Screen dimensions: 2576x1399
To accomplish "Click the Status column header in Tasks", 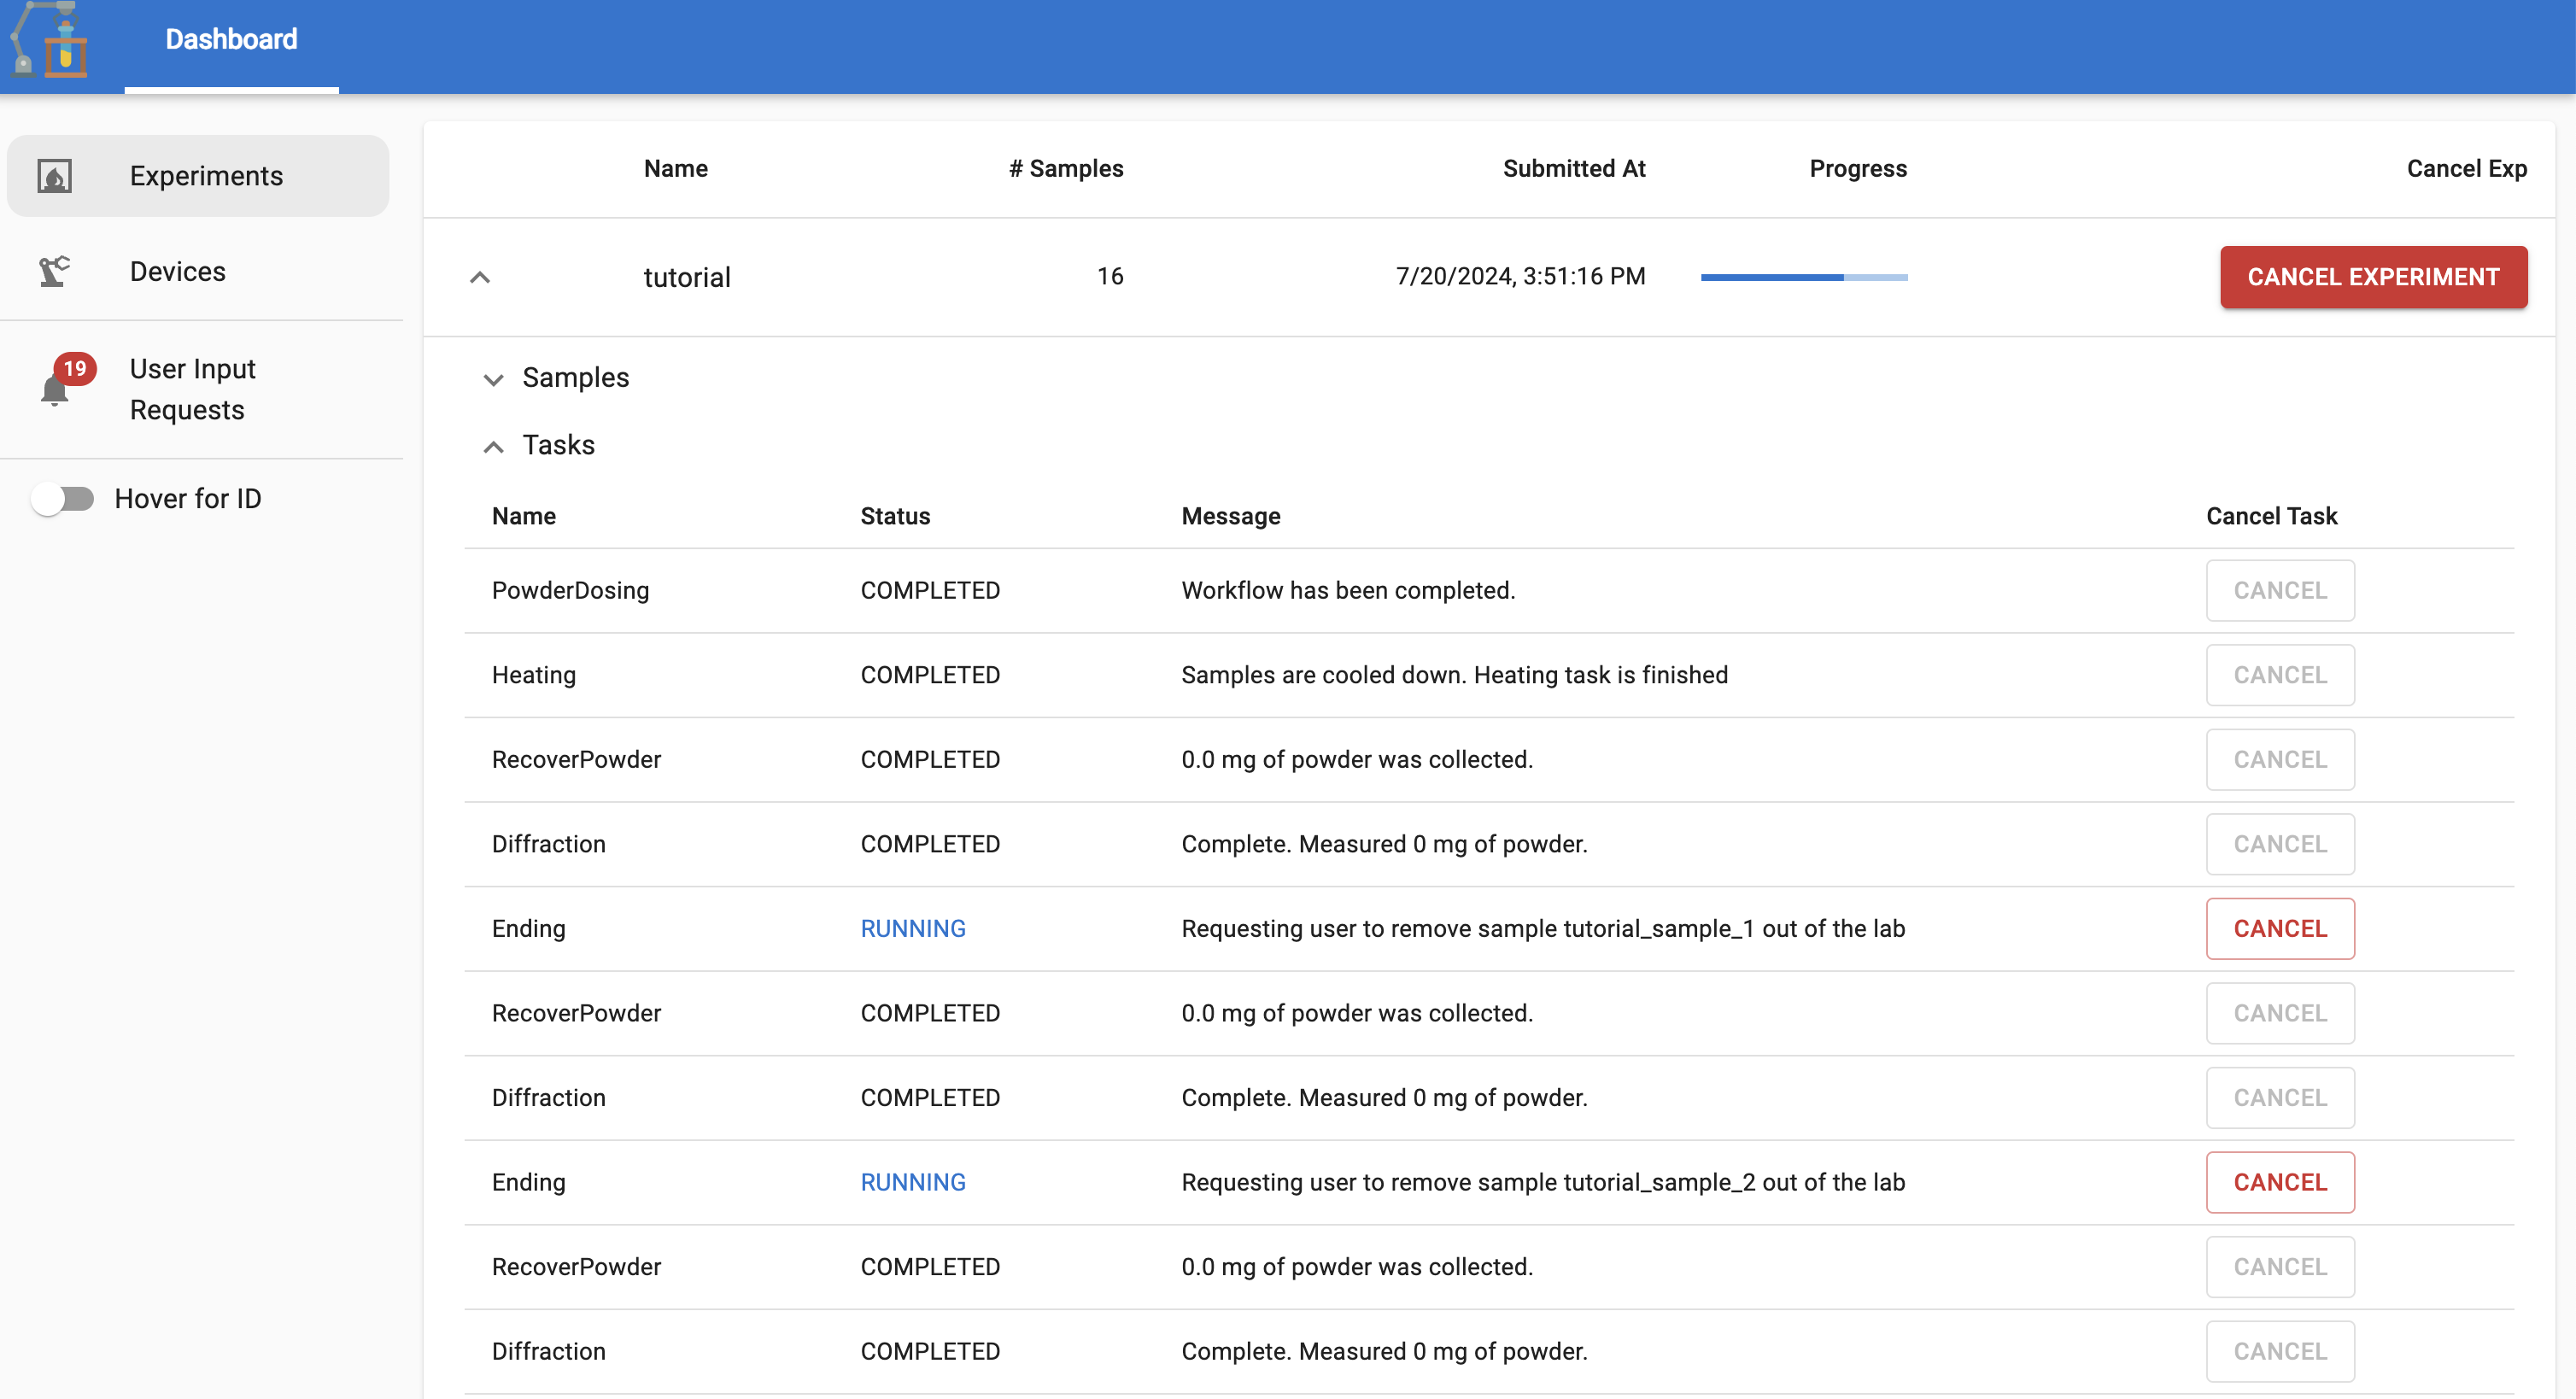I will click(x=895, y=516).
